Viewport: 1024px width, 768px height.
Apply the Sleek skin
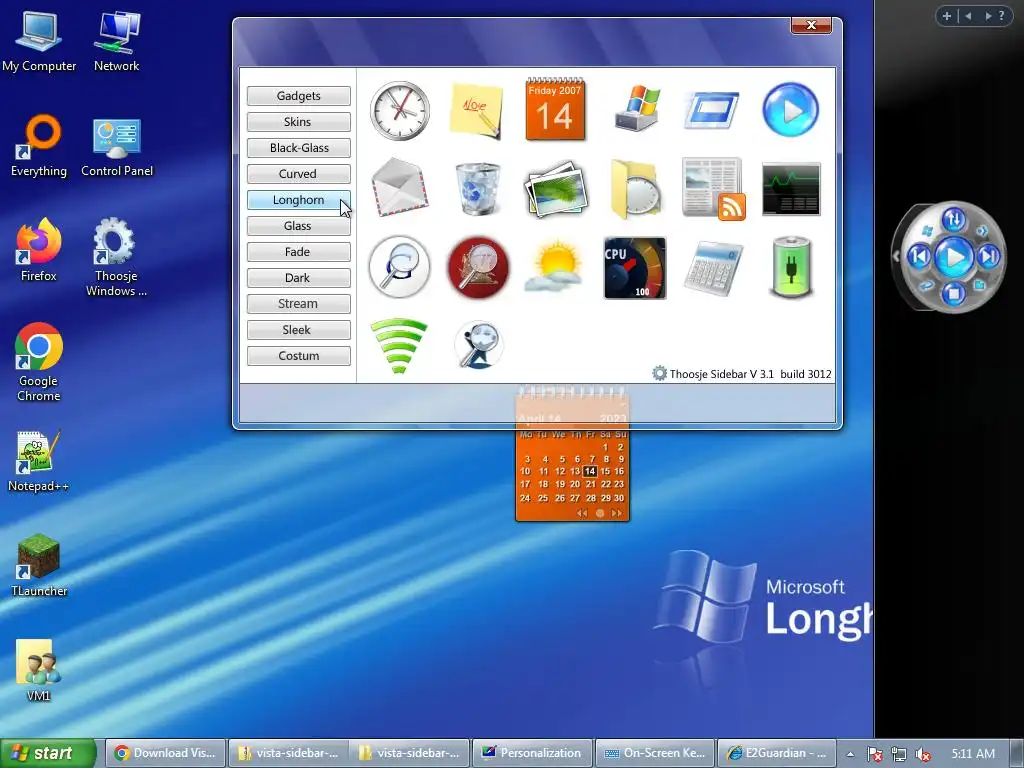coord(298,330)
